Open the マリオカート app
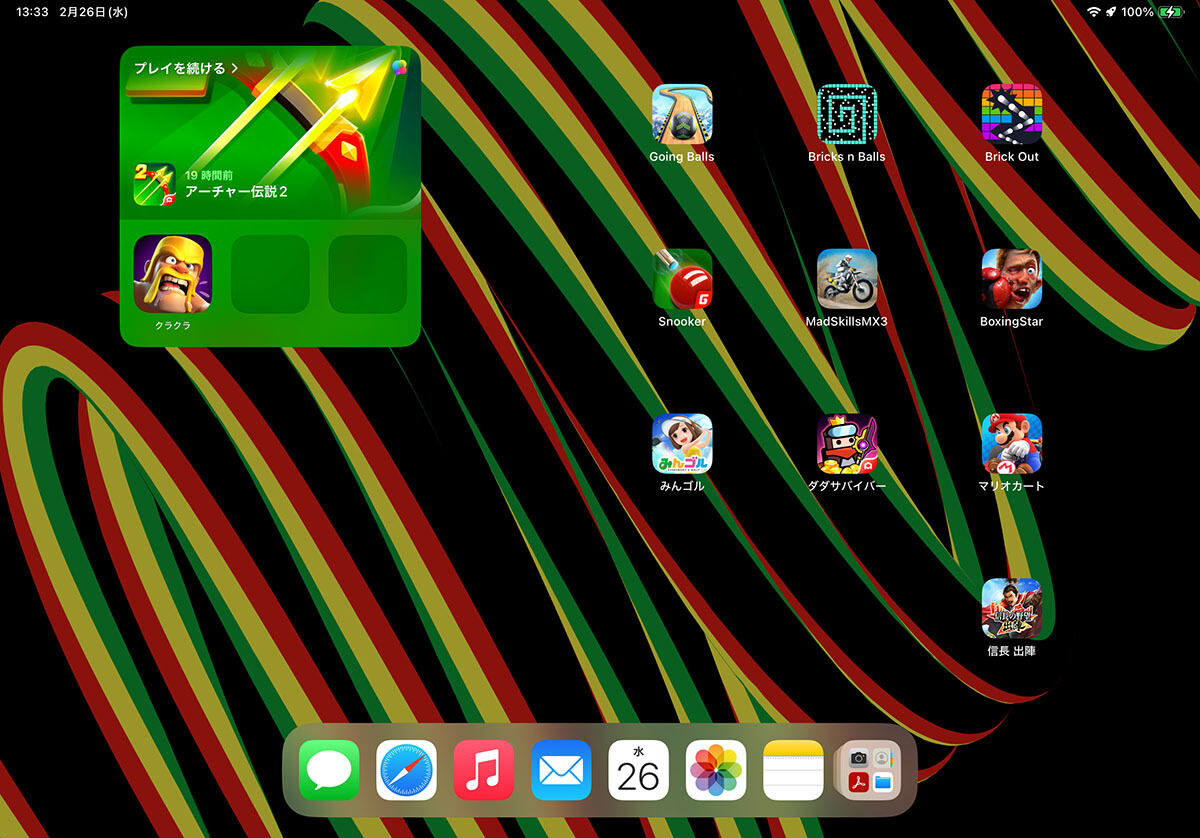This screenshot has height=838, width=1200. [x=1012, y=443]
